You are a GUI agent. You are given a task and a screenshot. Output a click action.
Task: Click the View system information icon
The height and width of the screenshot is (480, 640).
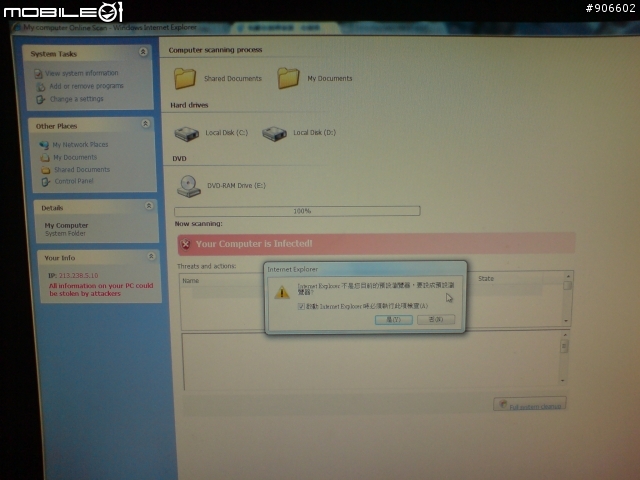click(x=38, y=73)
